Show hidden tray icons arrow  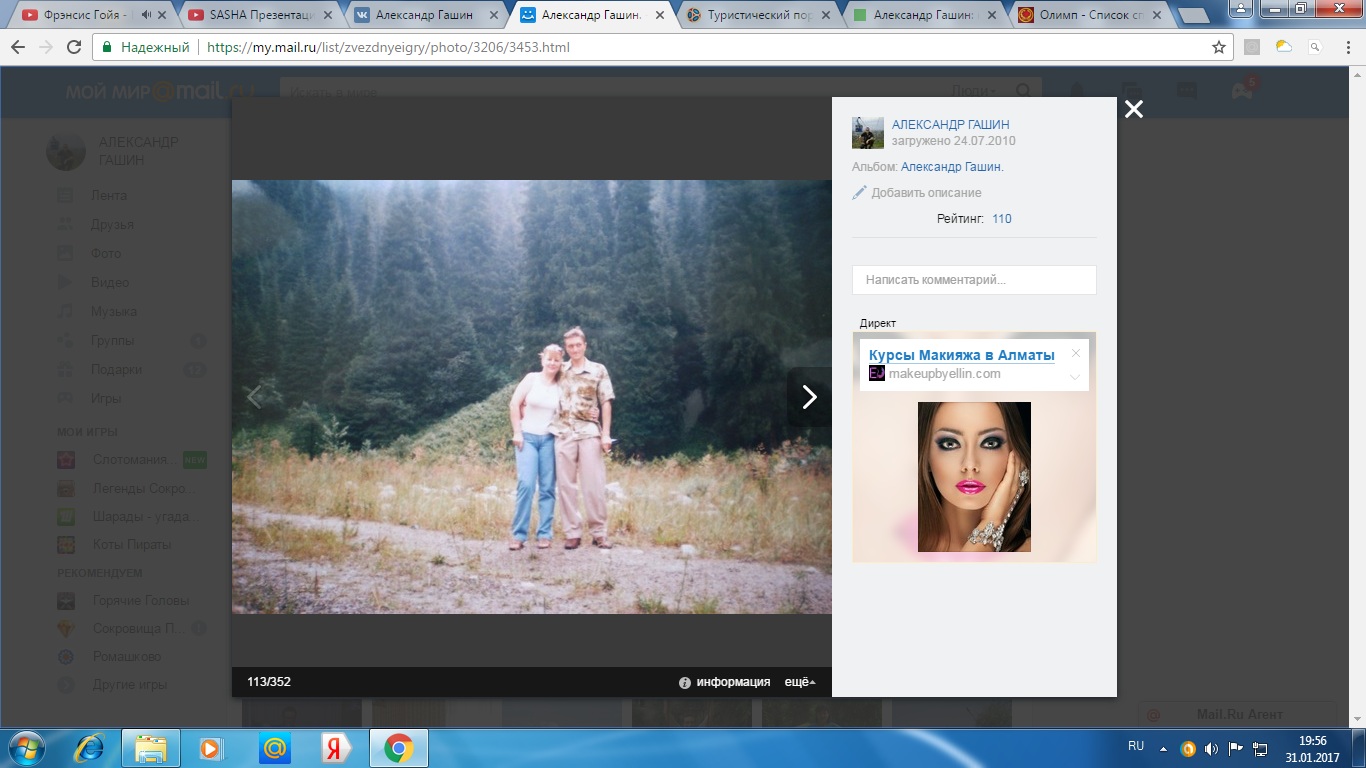(1163, 748)
